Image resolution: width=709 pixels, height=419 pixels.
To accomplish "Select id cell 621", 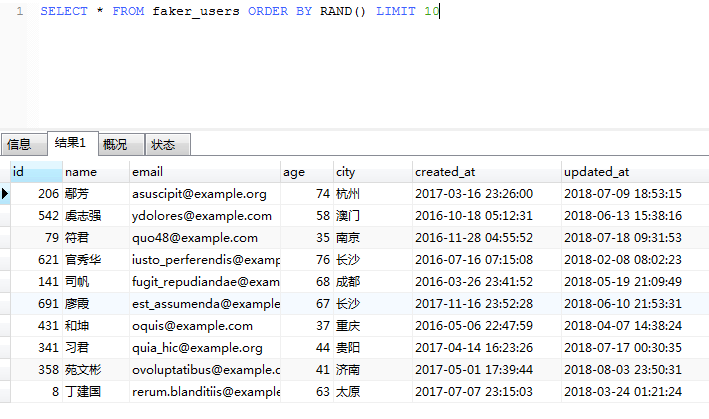I will (x=37, y=260).
